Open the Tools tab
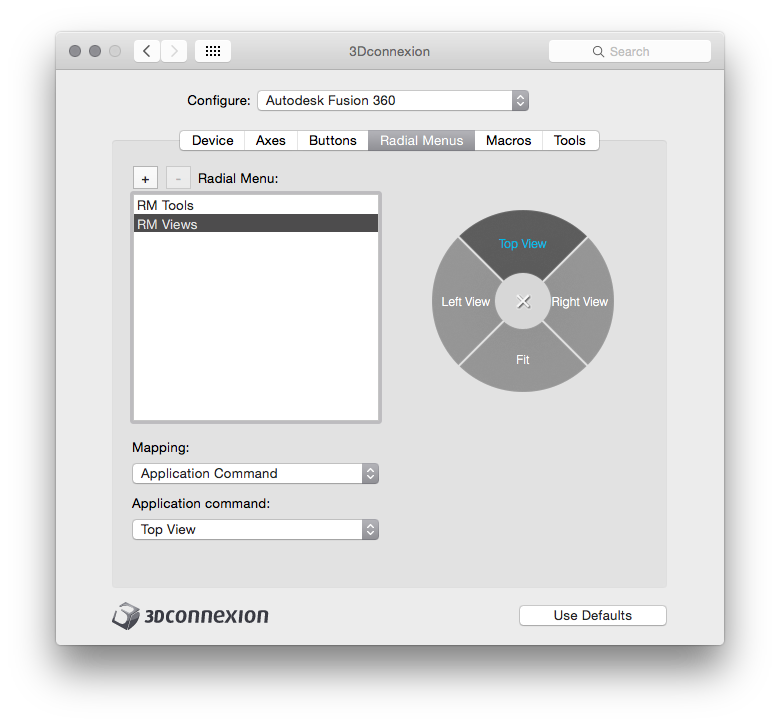Viewport: 780px width, 725px height. click(x=570, y=141)
